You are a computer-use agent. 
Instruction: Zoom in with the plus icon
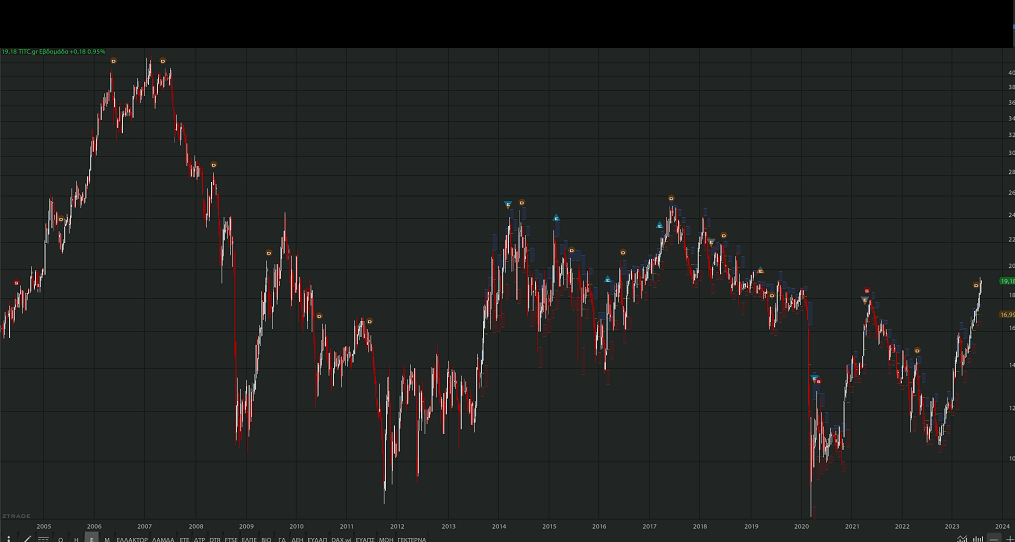(x=1010, y=538)
